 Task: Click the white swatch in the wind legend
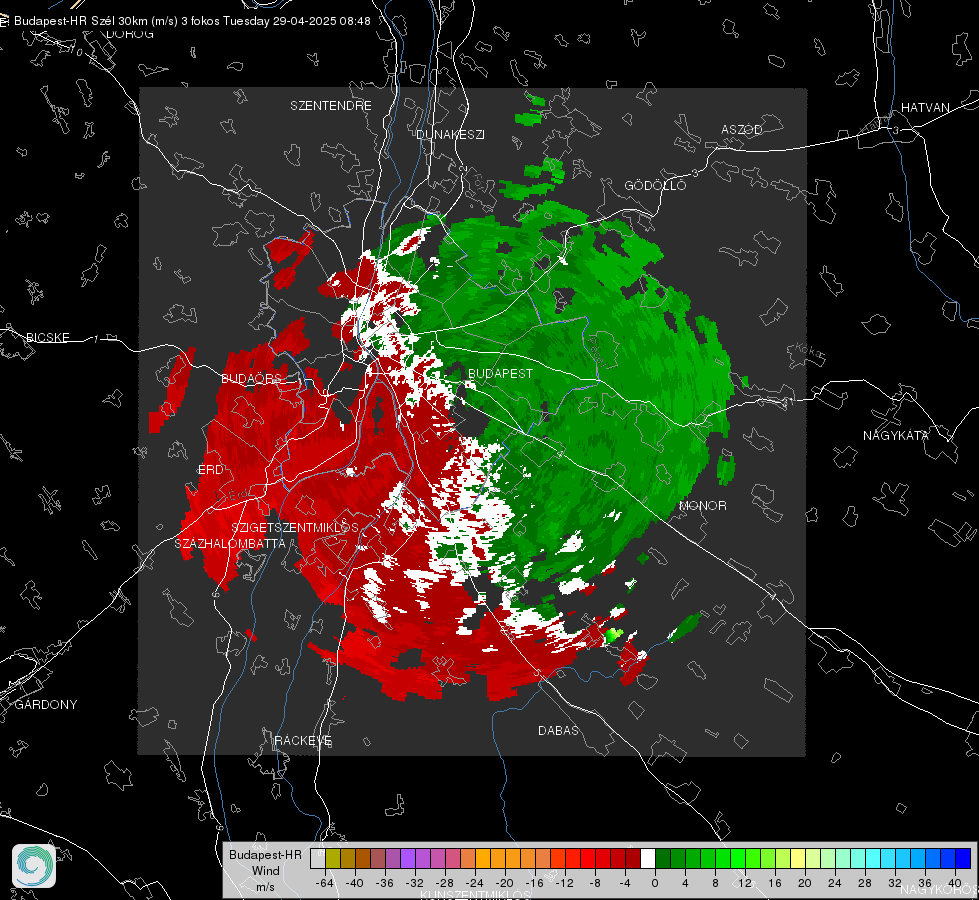point(648,859)
